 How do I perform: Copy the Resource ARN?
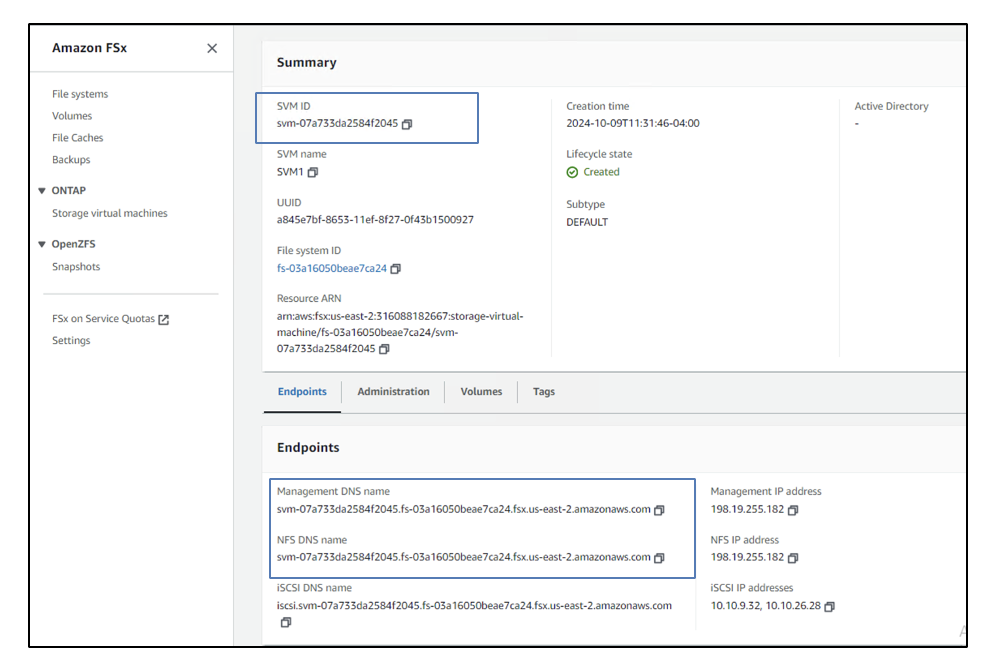coord(384,349)
